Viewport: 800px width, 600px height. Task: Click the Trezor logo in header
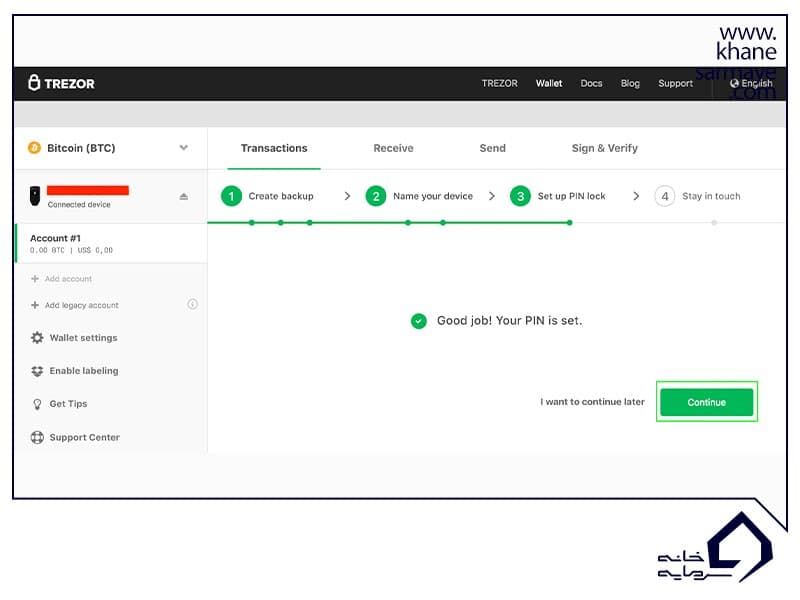pyautogui.click(x=61, y=83)
